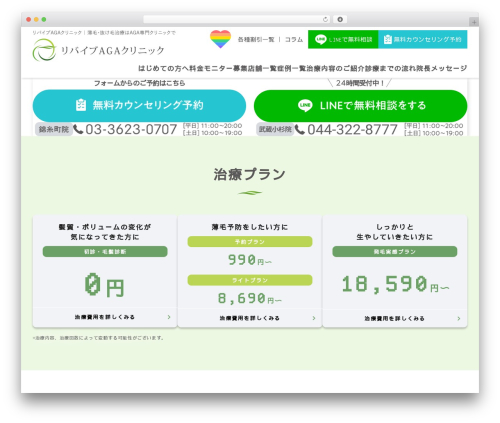Click the arrow chevron in the 18,590円 card
Viewport: 500px width, 423px height.
click(459, 319)
